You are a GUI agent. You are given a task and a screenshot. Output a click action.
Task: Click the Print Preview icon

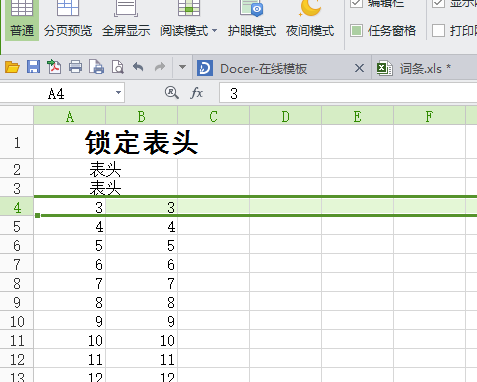96,67
